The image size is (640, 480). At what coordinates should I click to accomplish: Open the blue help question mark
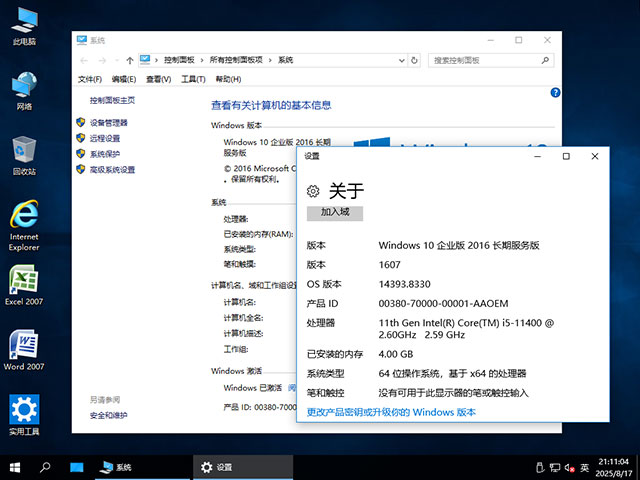555,93
